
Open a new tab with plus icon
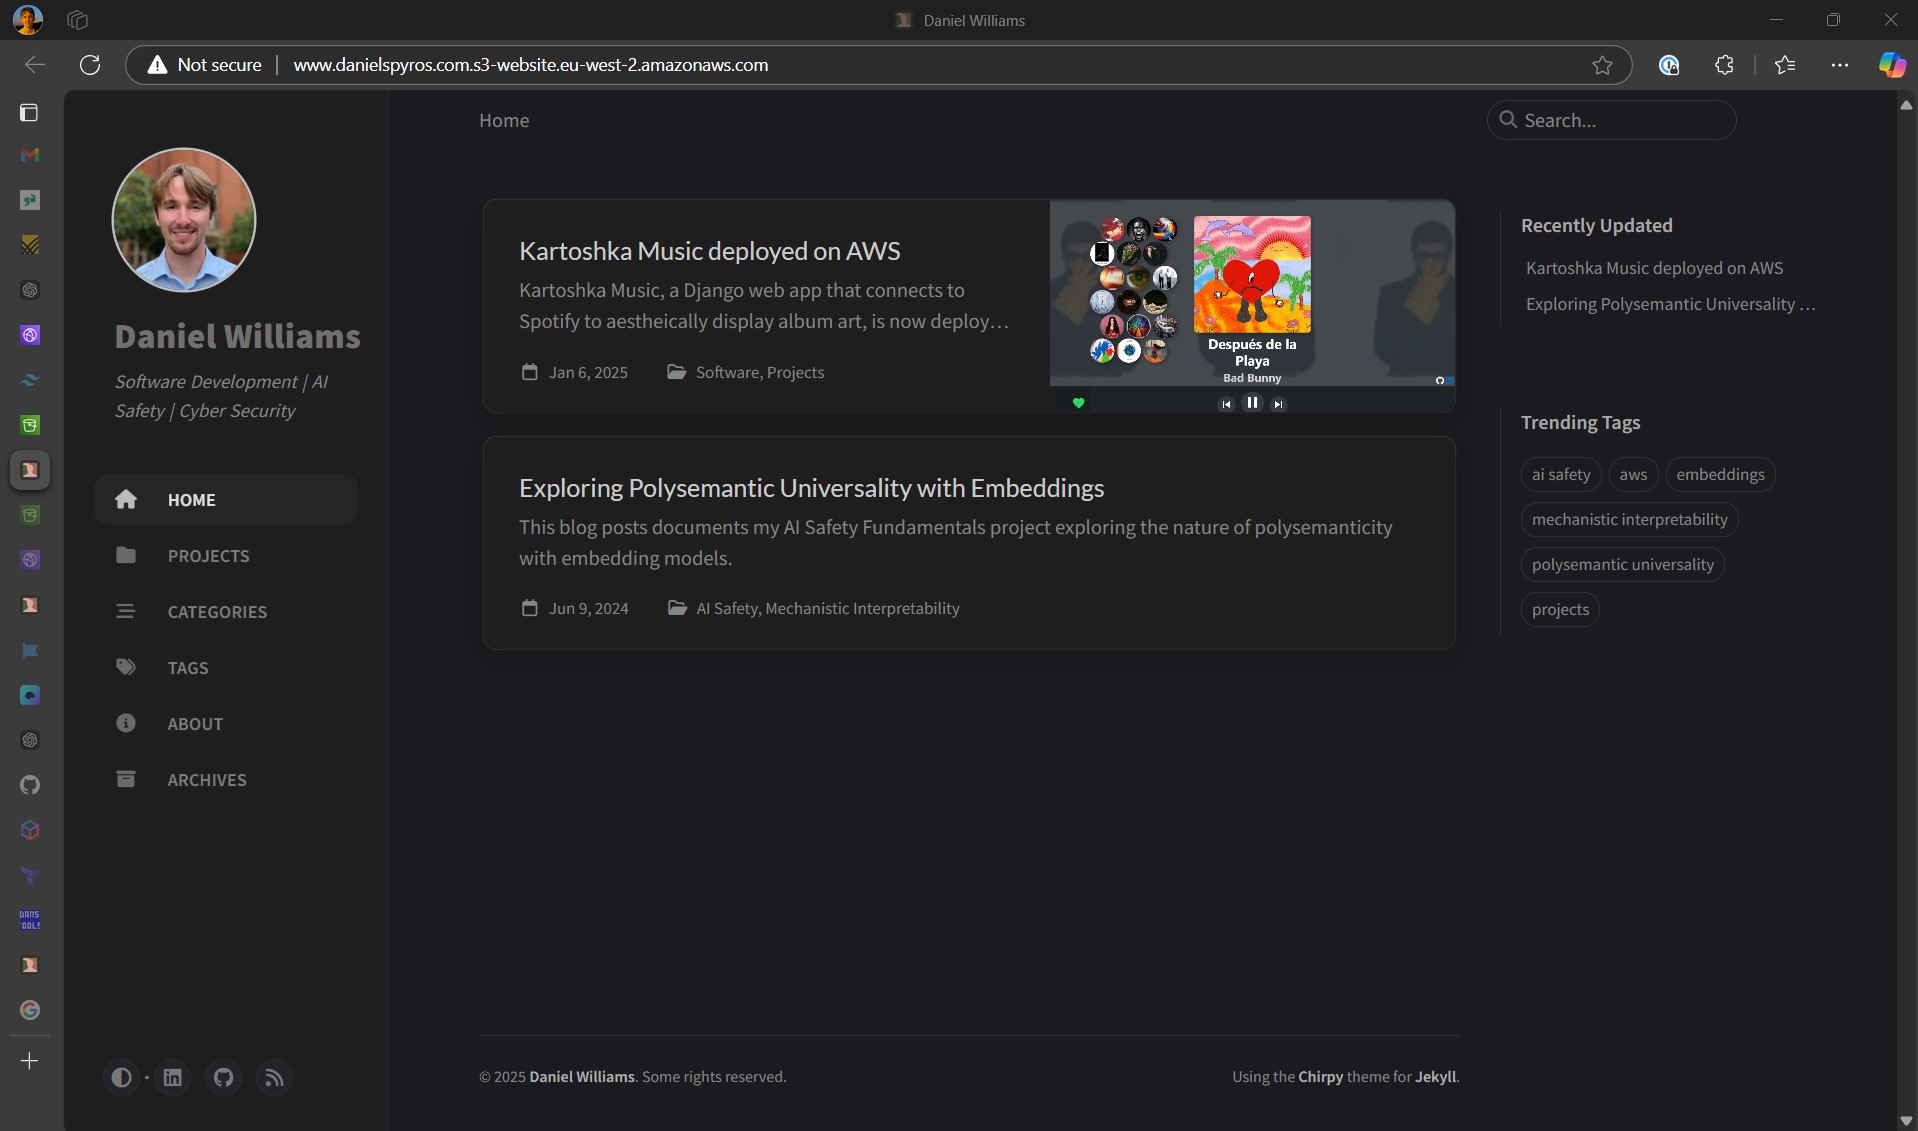point(30,1061)
